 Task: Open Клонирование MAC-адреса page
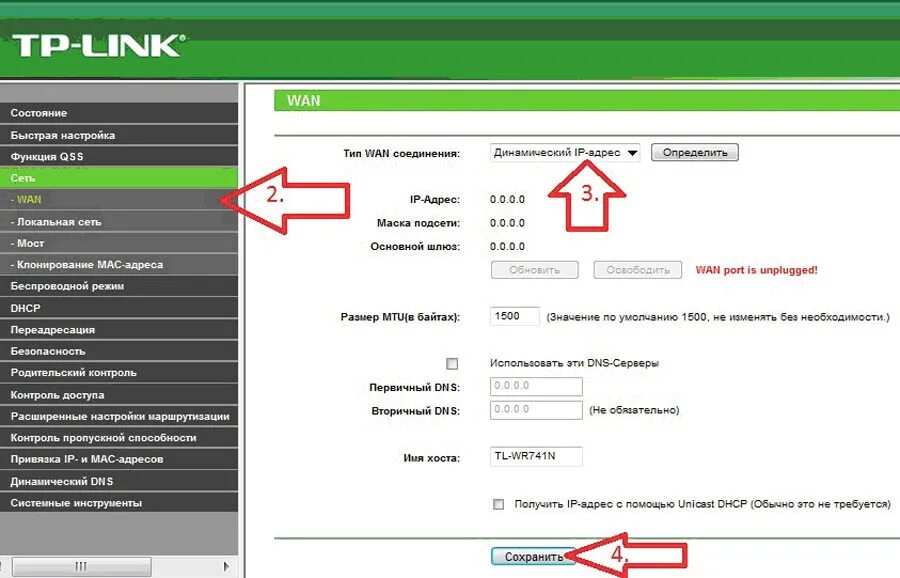pyautogui.click(x=119, y=265)
